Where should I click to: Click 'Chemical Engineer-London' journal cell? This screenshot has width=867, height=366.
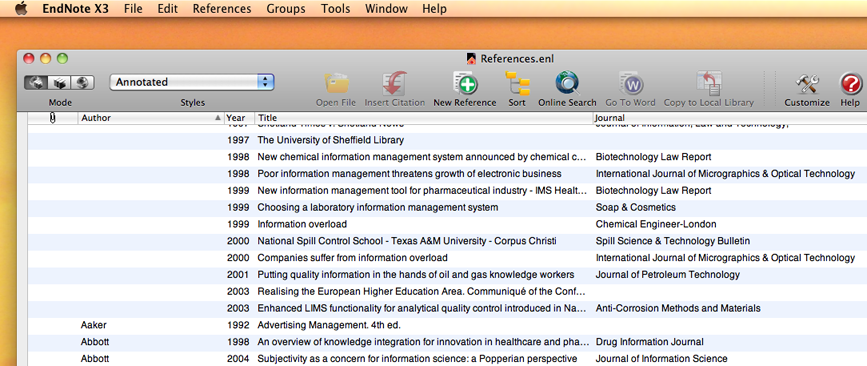(656, 224)
